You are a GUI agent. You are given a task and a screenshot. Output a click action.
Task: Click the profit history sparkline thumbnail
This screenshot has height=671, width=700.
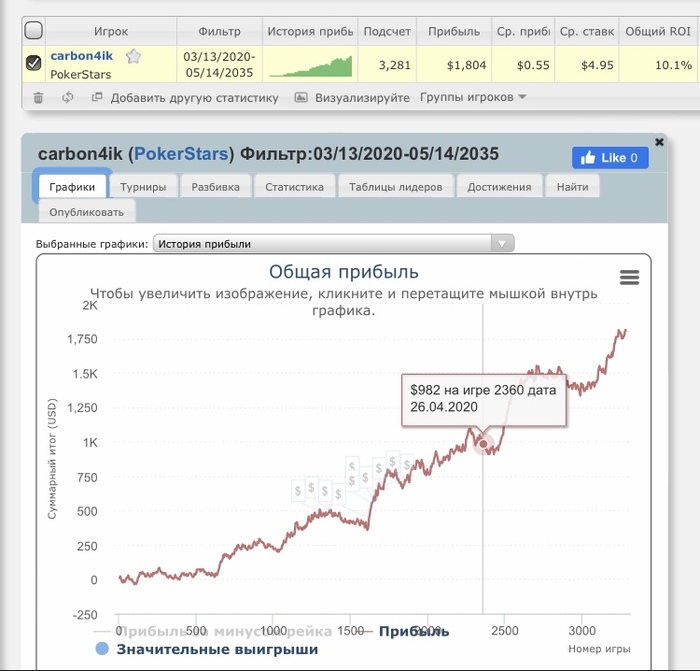point(311,66)
